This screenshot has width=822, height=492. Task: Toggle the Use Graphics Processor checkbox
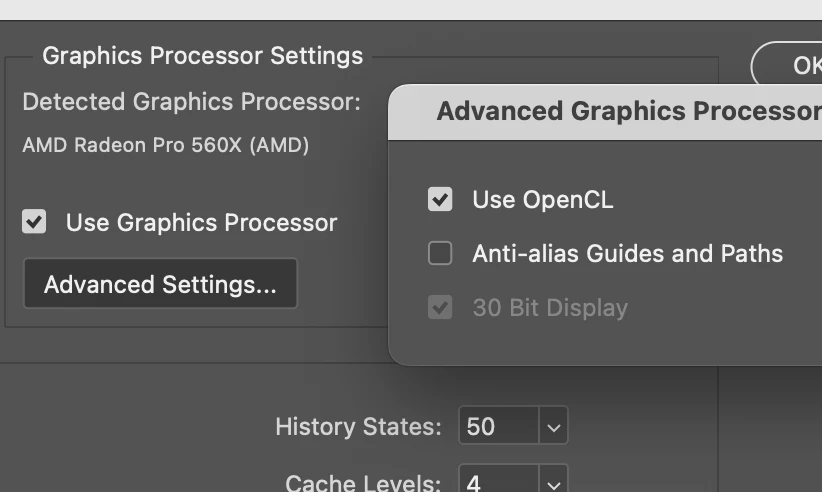tap(34, 221)
